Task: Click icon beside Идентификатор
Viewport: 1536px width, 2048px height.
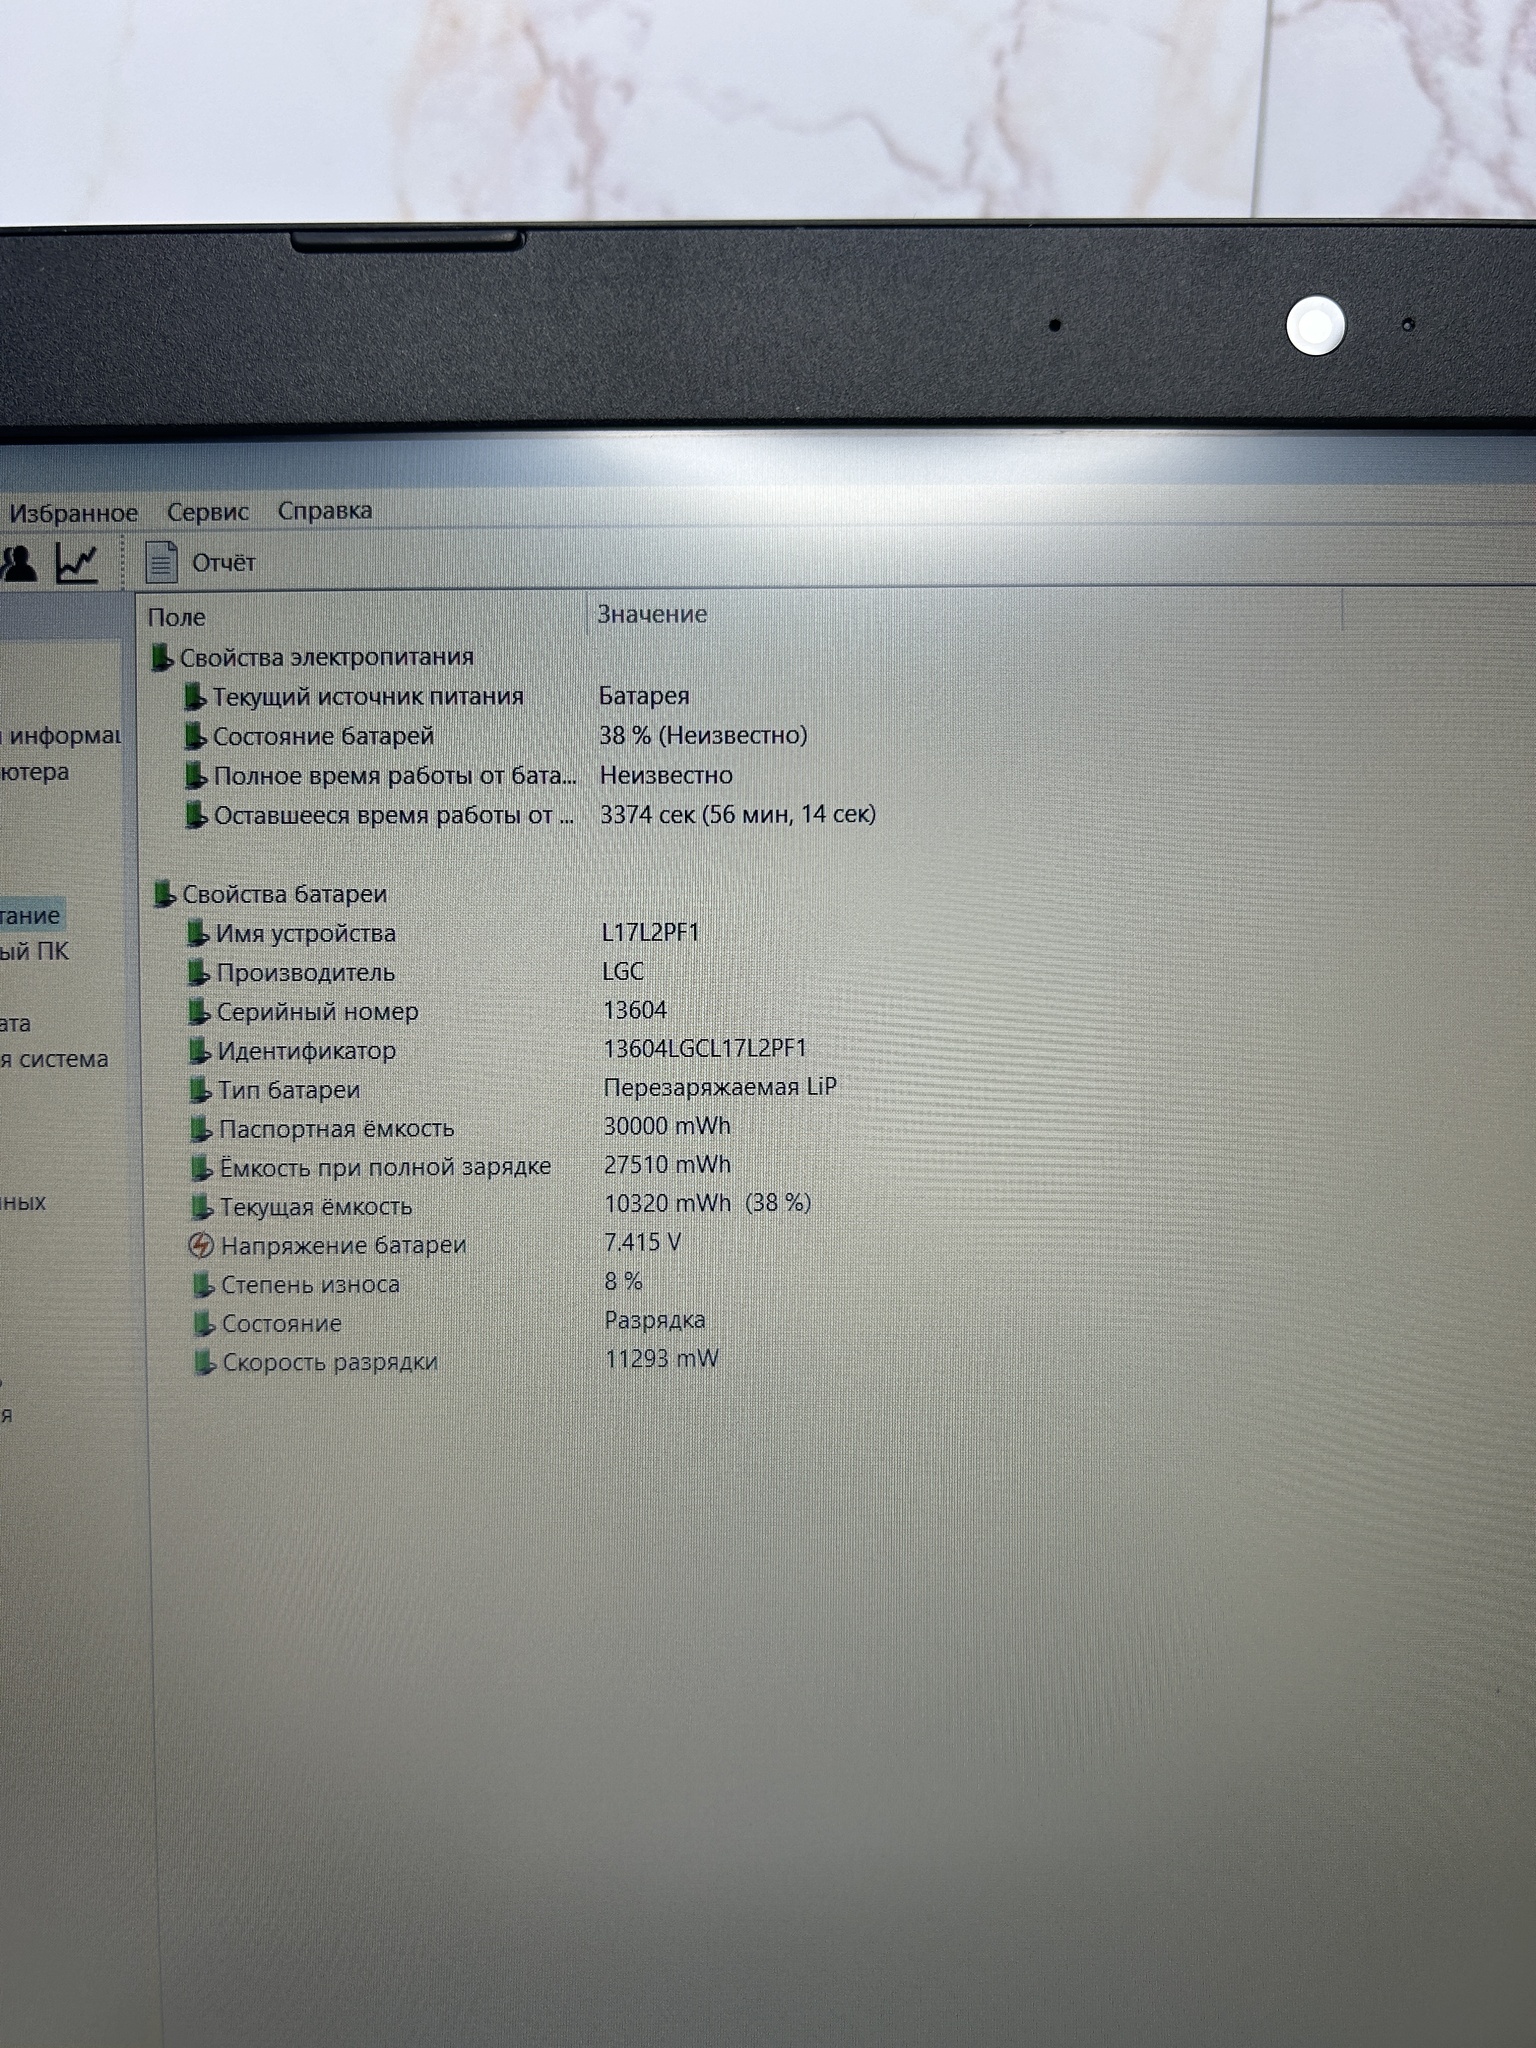Action: tap(201, 1051)
